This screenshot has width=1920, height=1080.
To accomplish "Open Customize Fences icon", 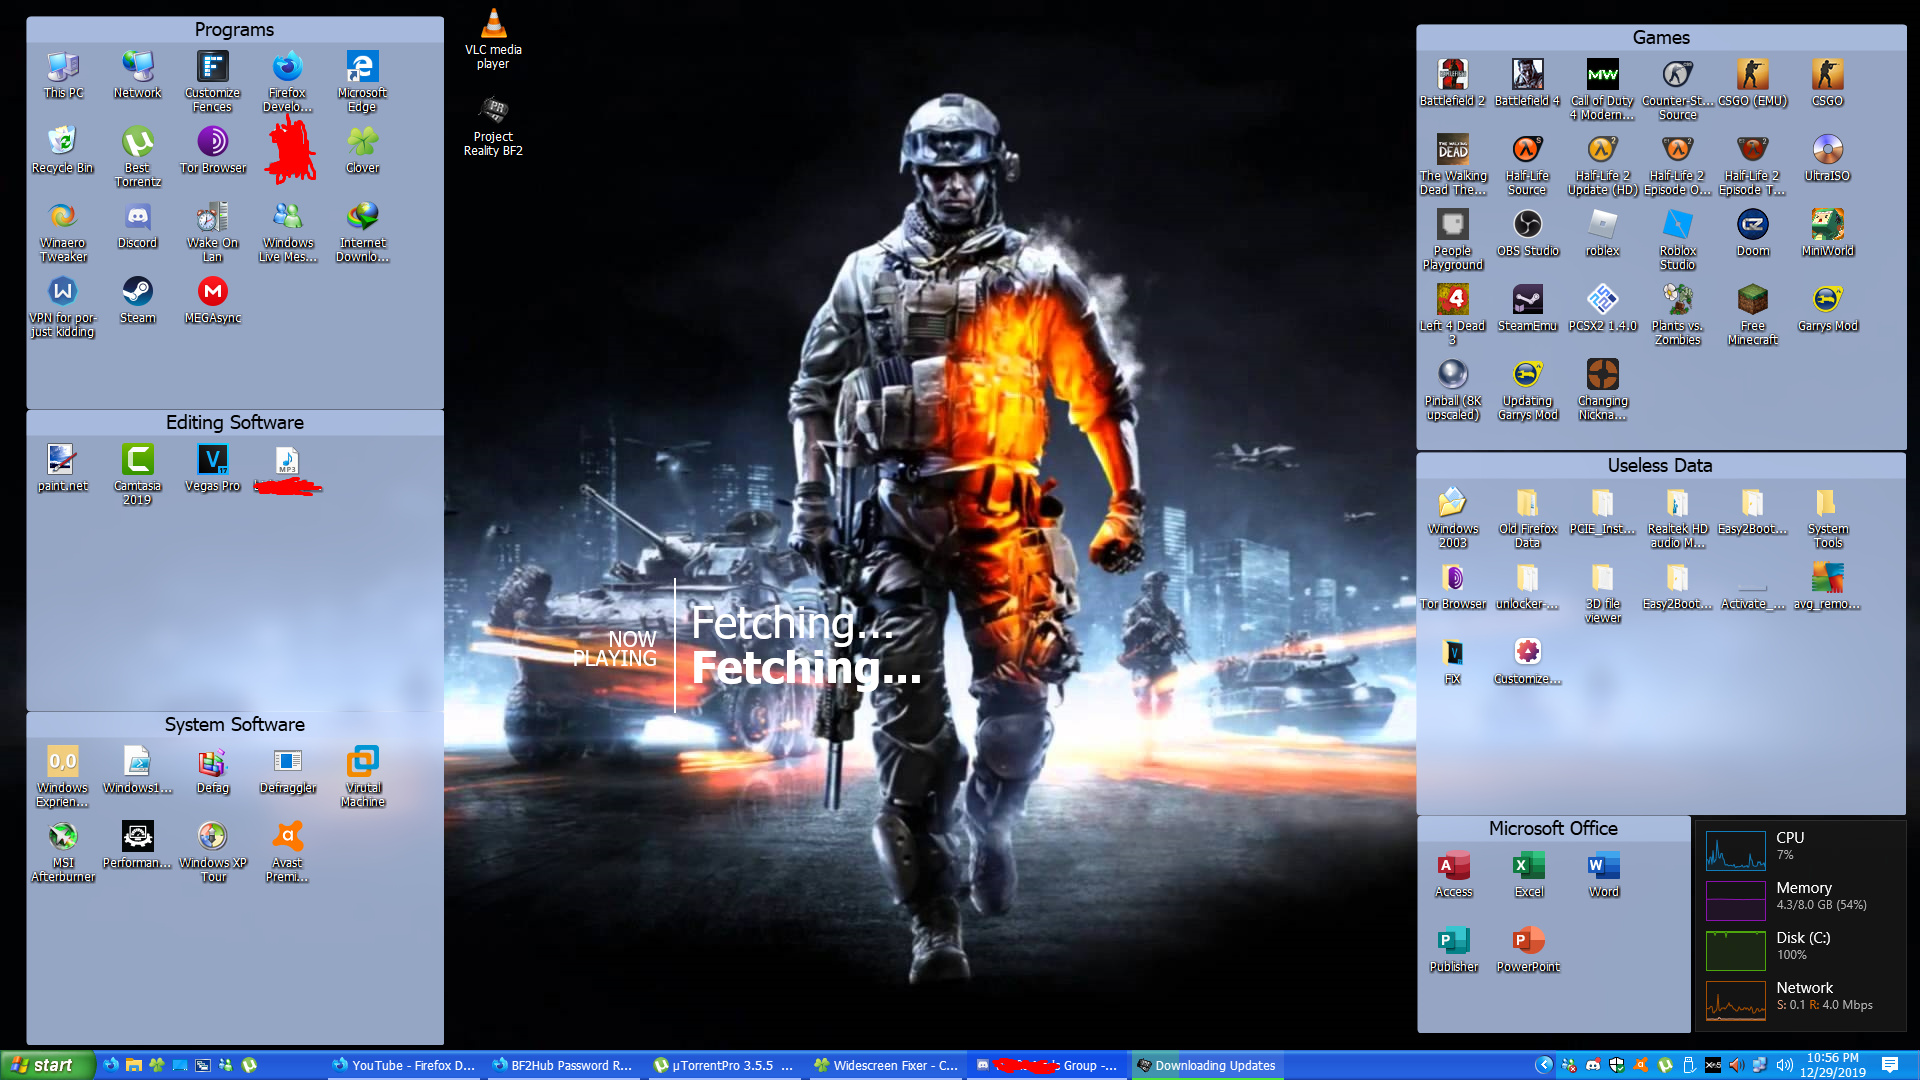I will 213,82.
